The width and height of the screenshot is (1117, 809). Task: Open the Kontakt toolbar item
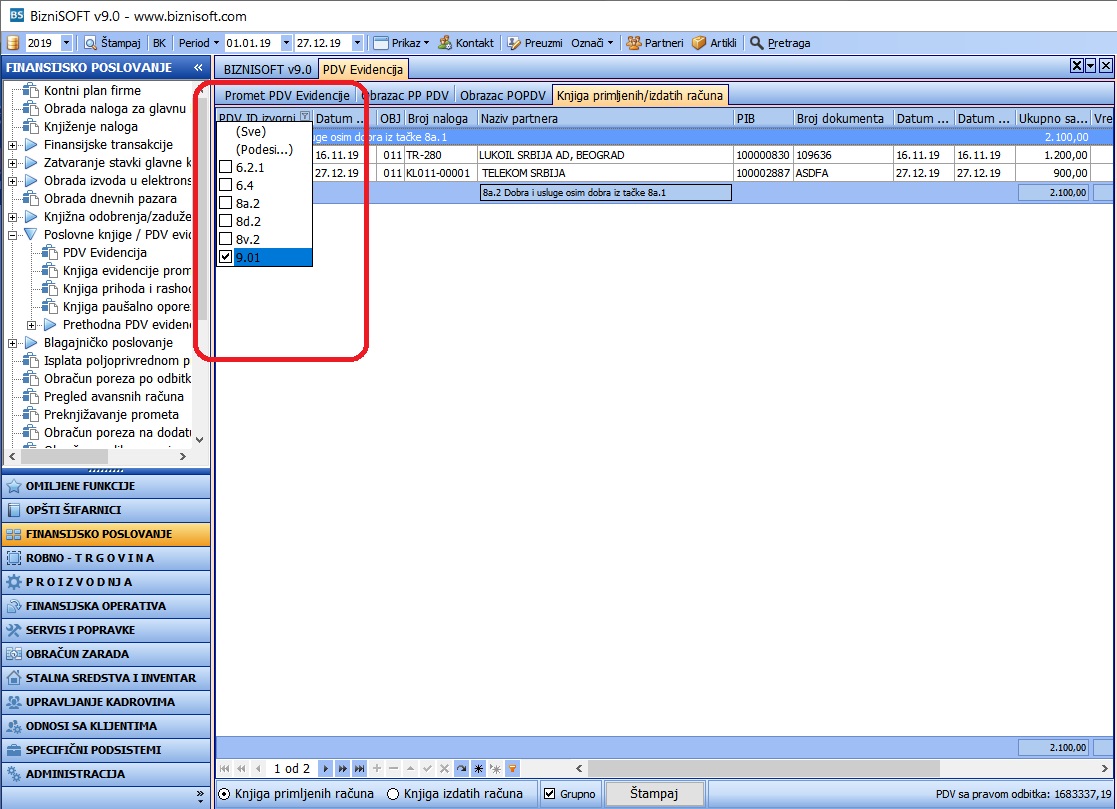point(466,43)
